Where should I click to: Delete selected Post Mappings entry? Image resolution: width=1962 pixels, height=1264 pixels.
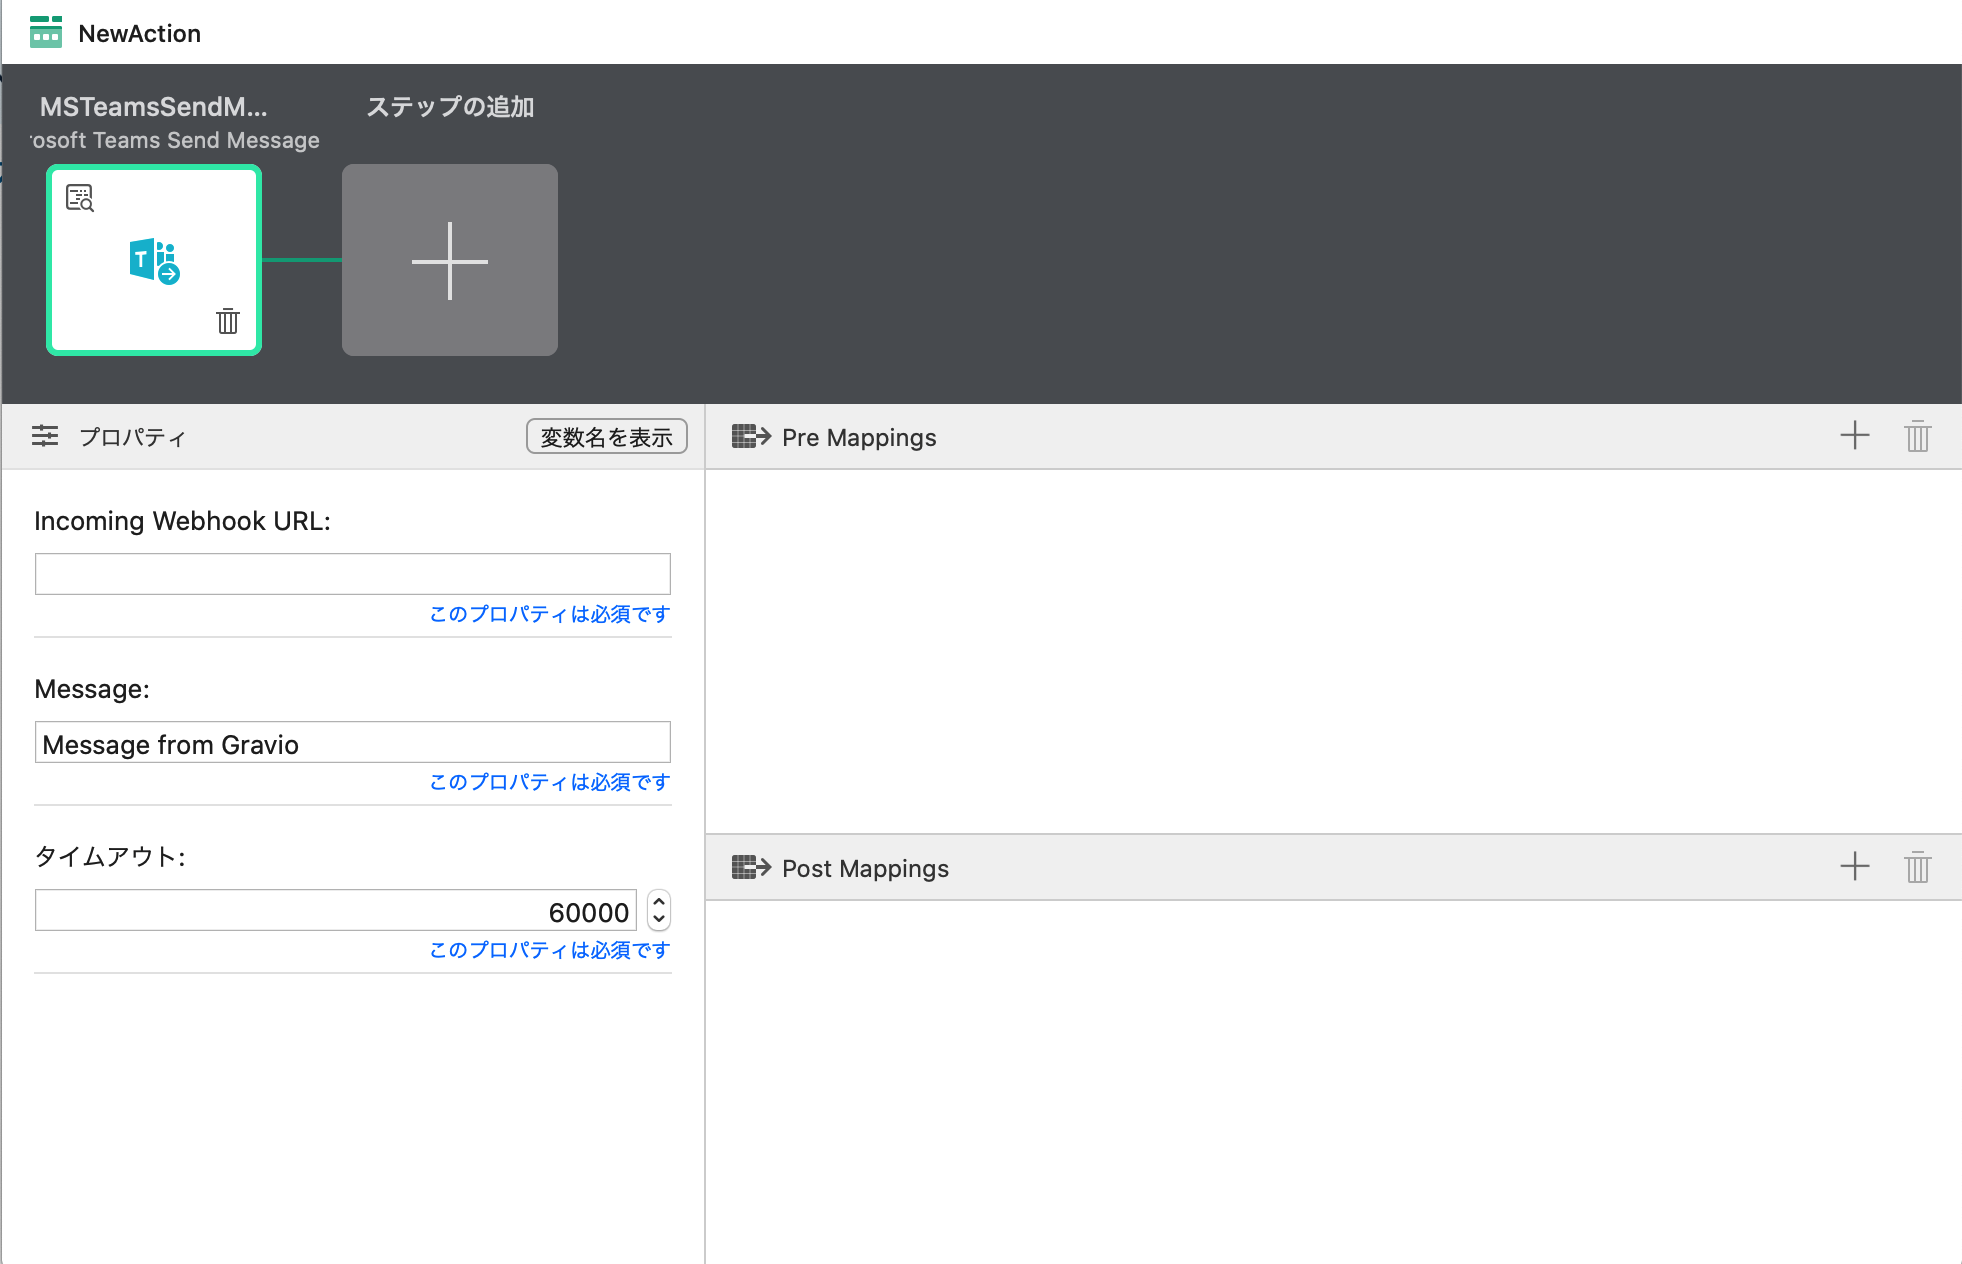coord(1917,867)
